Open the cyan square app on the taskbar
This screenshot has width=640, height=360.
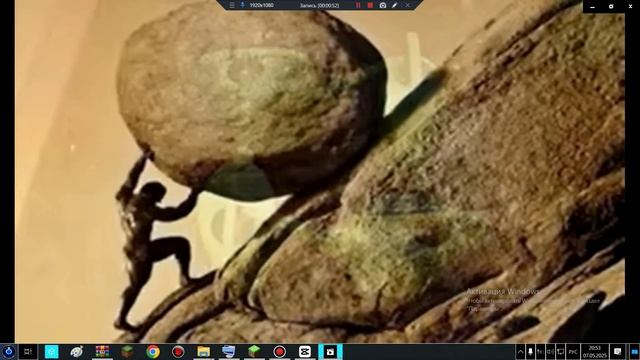pos(51,351)
